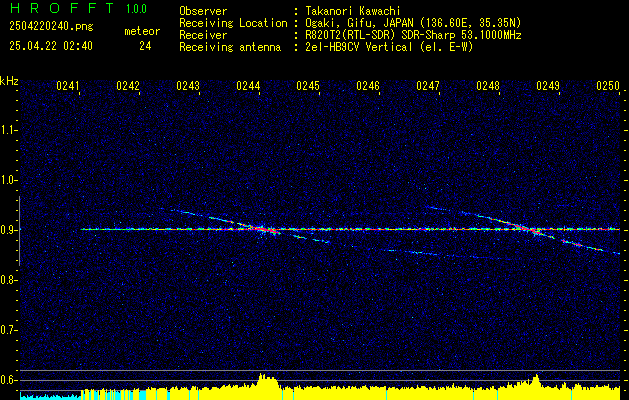Click the antenna 2el-HB9CV Vertical text

[x=387, y=47]
